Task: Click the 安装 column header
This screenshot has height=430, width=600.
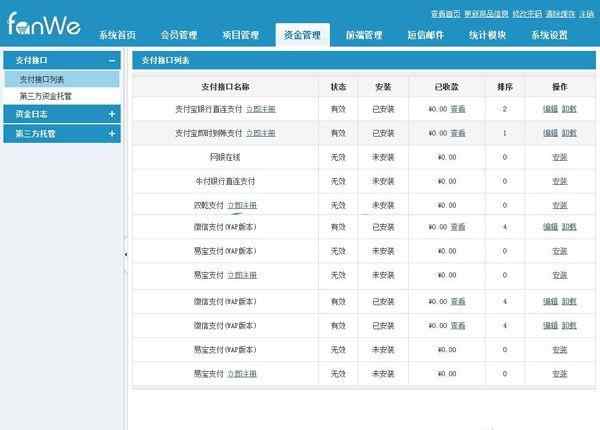Action: pyautogui.click(x=383, y=87)
